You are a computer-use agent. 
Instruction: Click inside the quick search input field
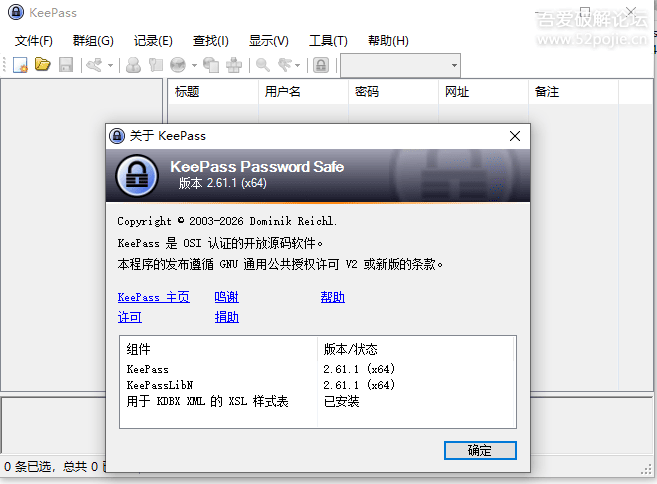(395, 65)
